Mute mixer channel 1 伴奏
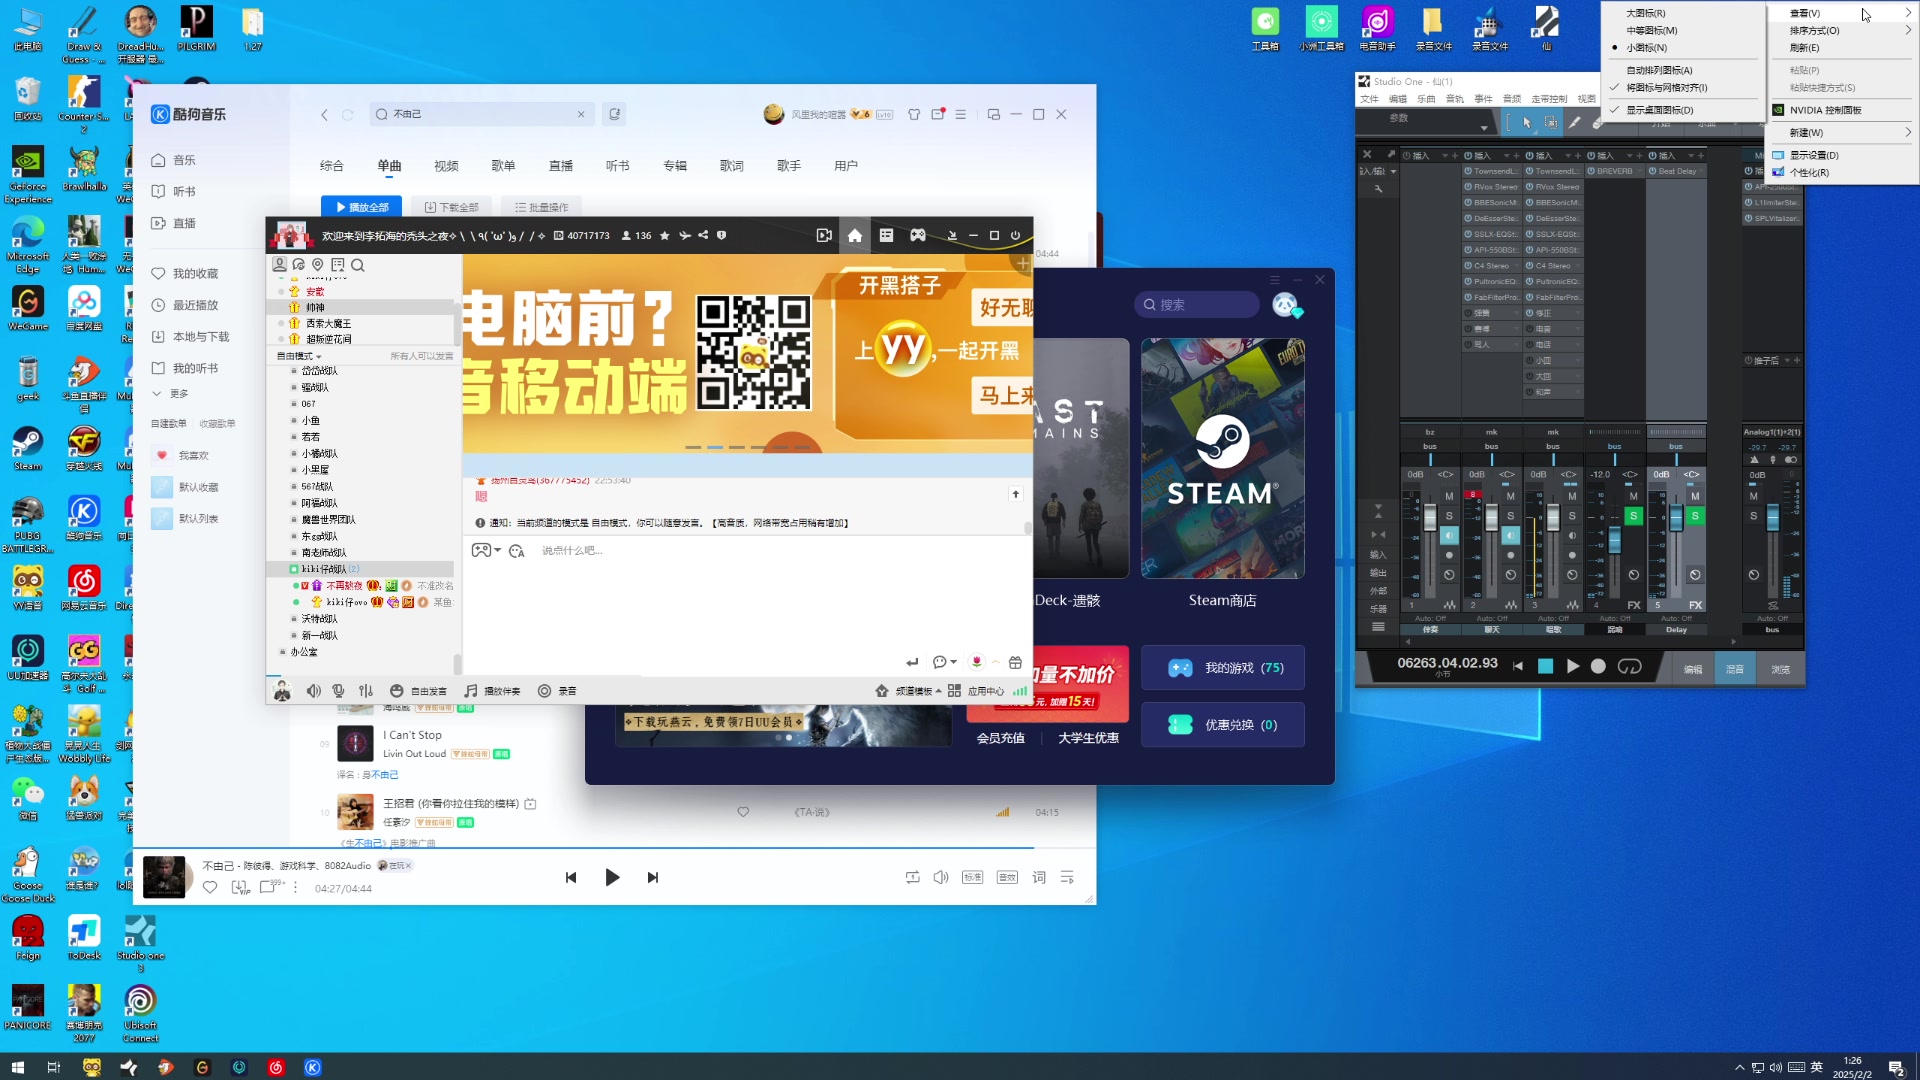 click(x=1449, y=496)
